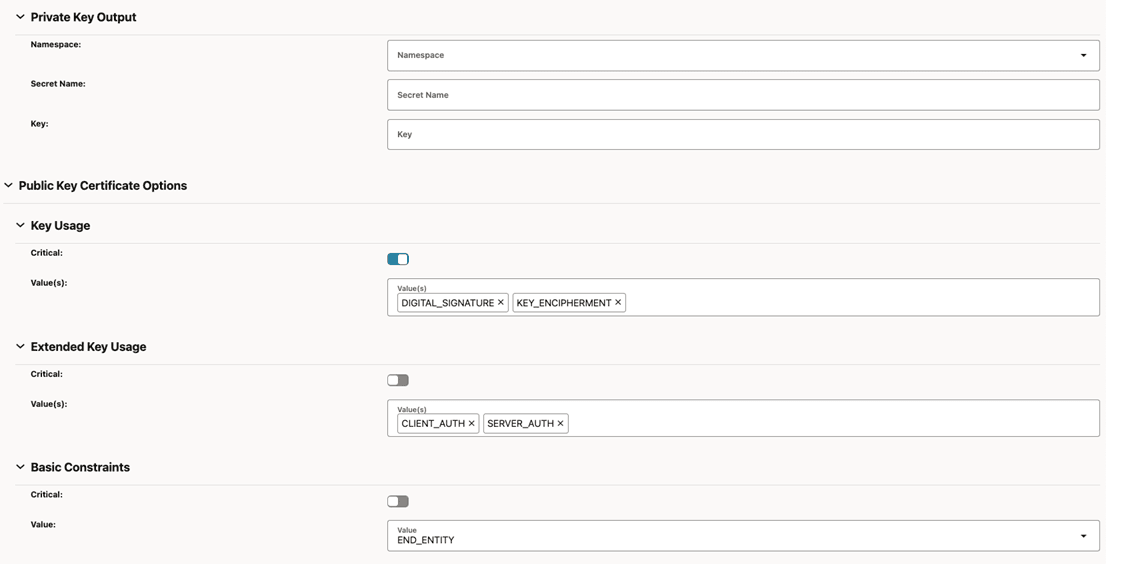Remove the DIGITAL_SIGNATURE chip
Image resolution: width=1128 pixels, height=569 pixels.
[501, 302]
